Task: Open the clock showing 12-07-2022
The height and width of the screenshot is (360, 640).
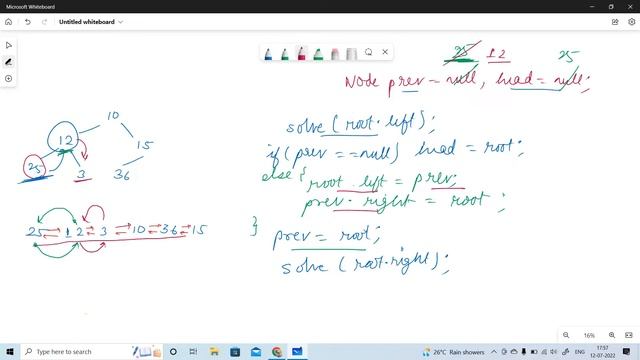Action: pyautogui.click(x=602, y=351)
